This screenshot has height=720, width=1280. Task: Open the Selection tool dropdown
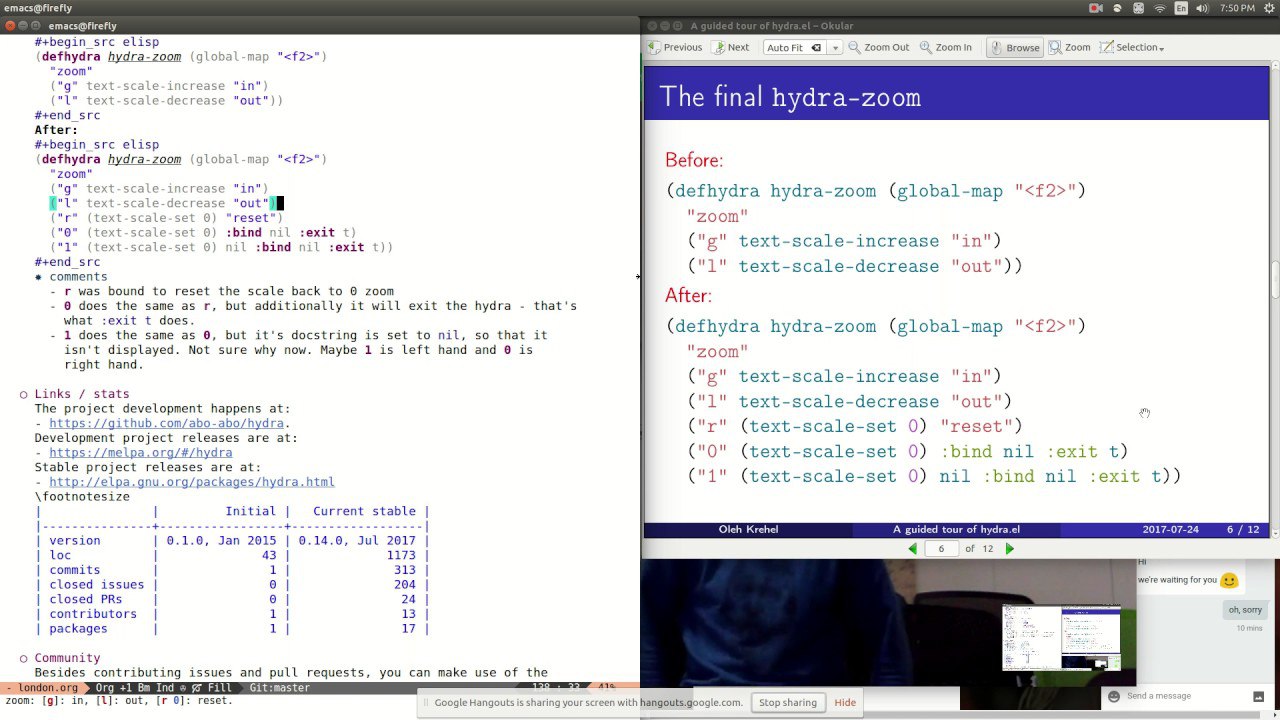[1132, 47]
